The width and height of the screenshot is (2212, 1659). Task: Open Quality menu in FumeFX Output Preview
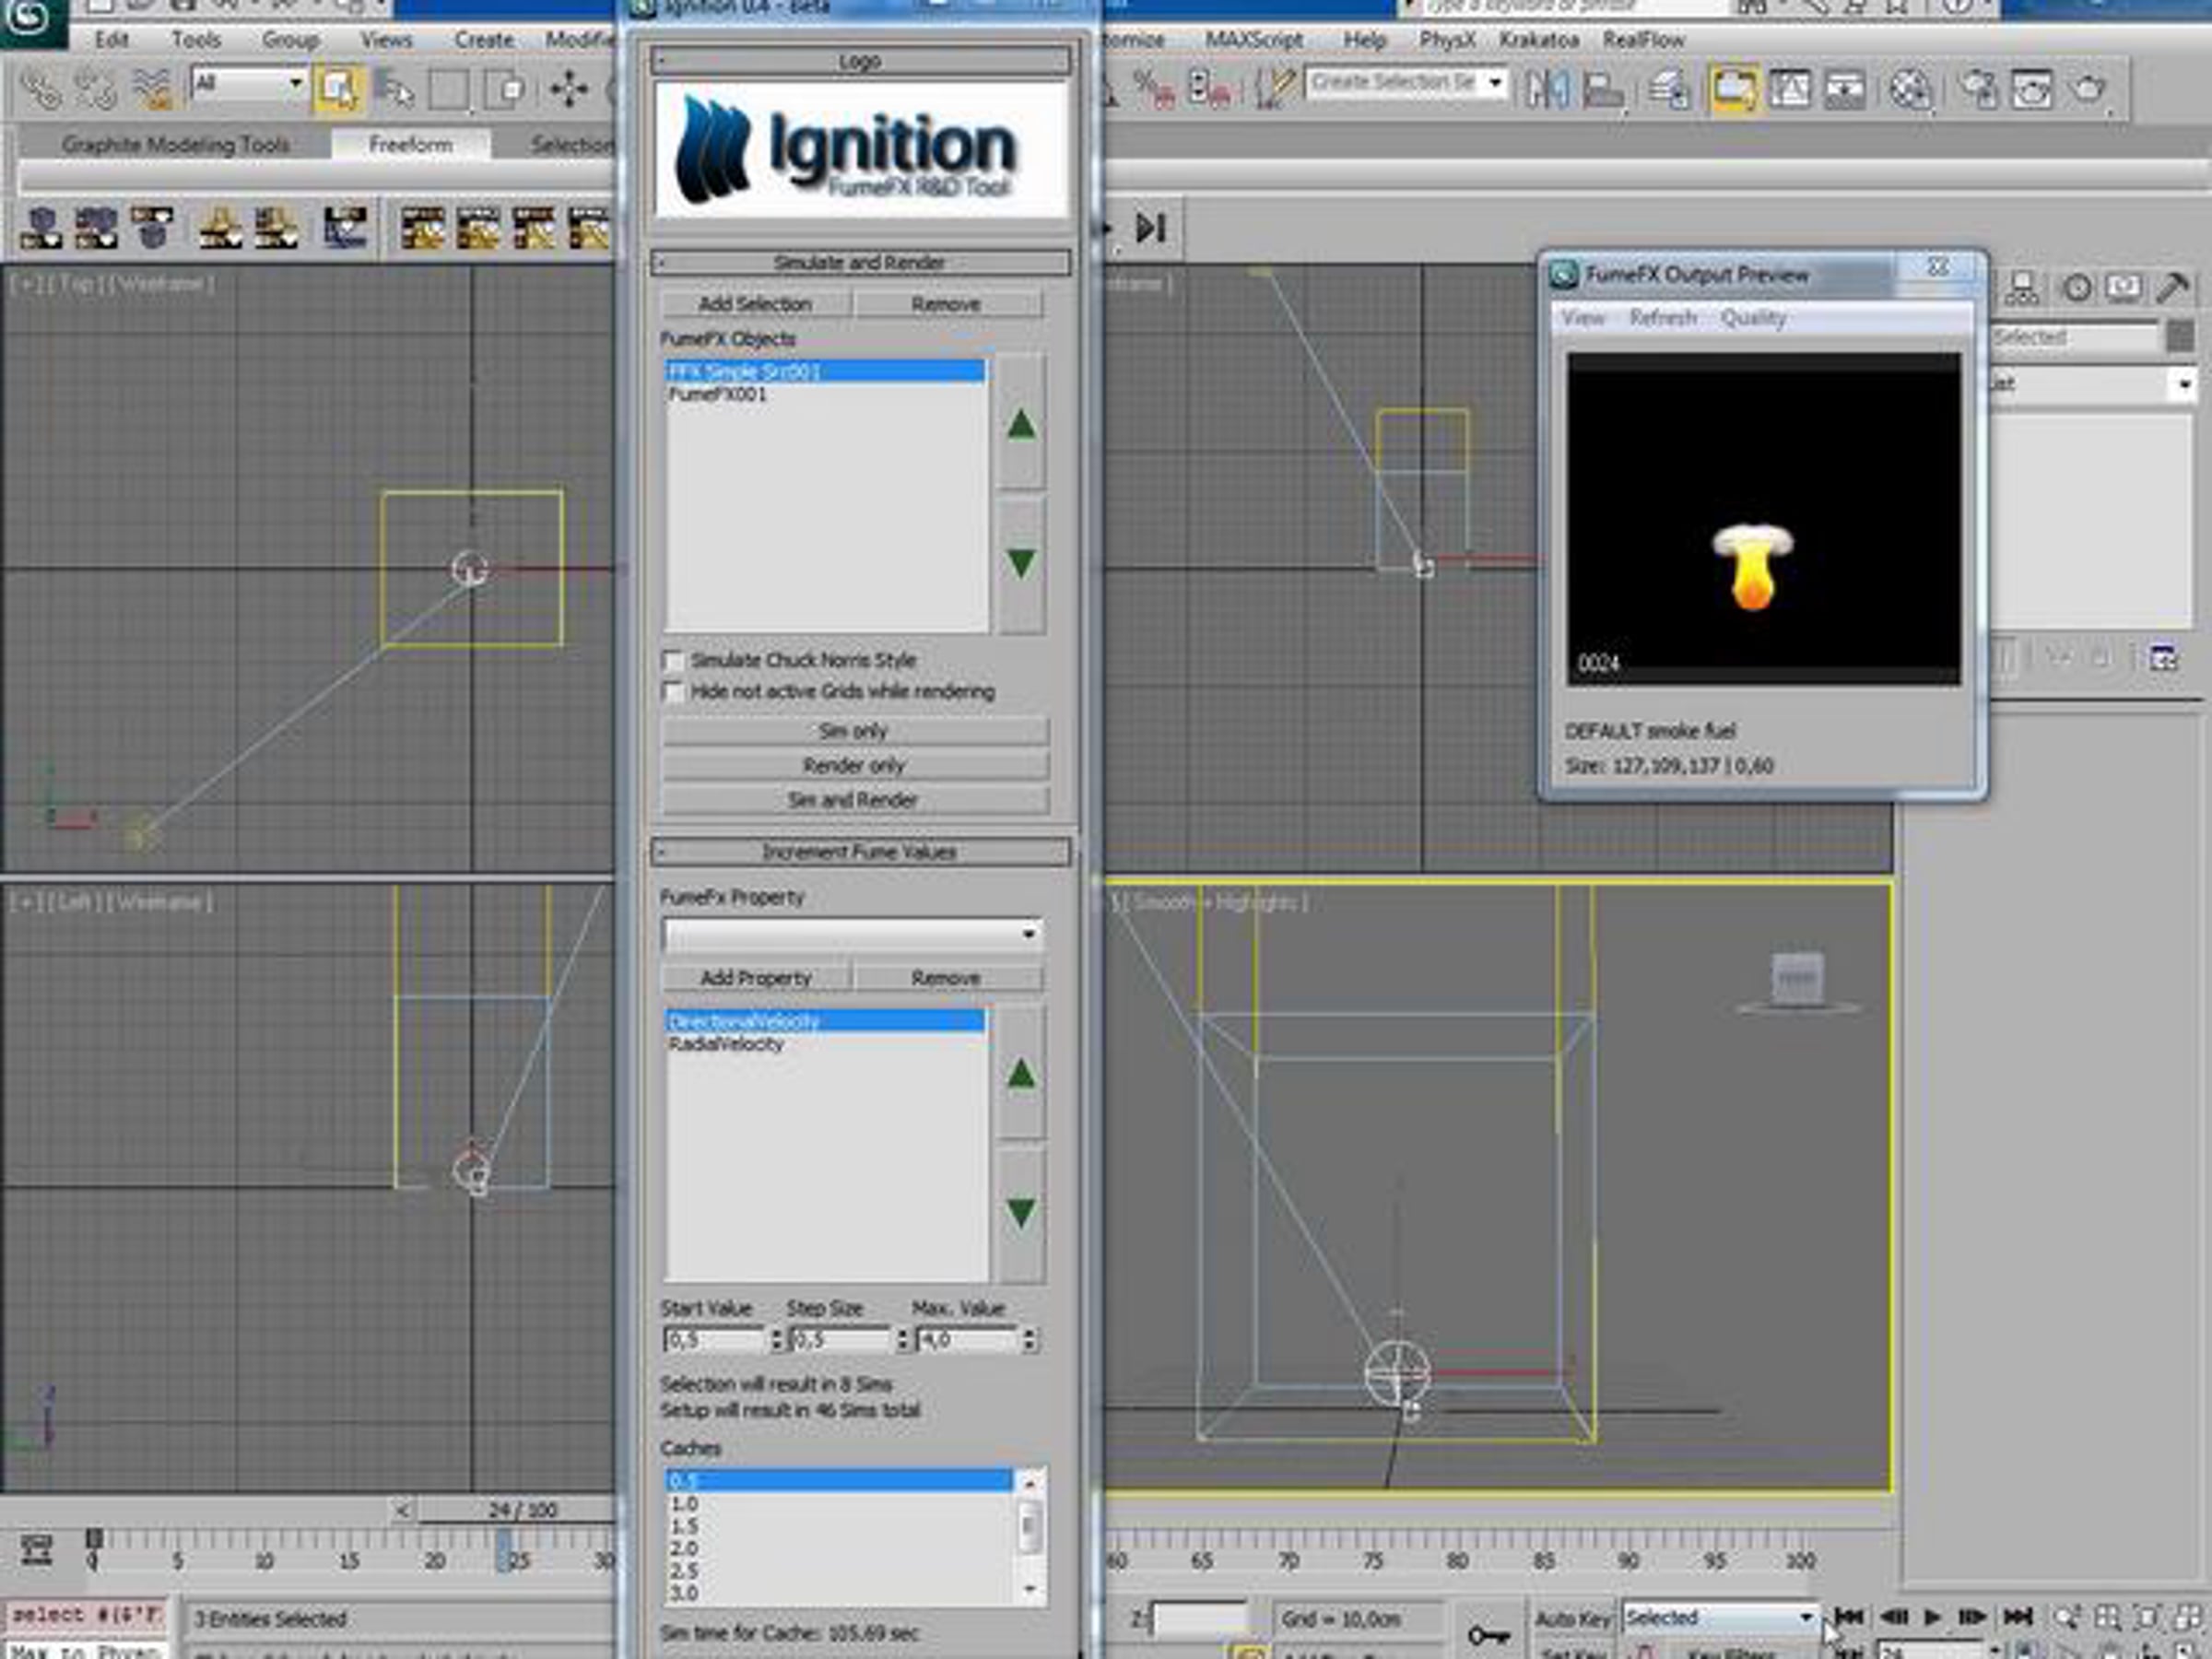pyautogui.click(x=1753, y=318)
